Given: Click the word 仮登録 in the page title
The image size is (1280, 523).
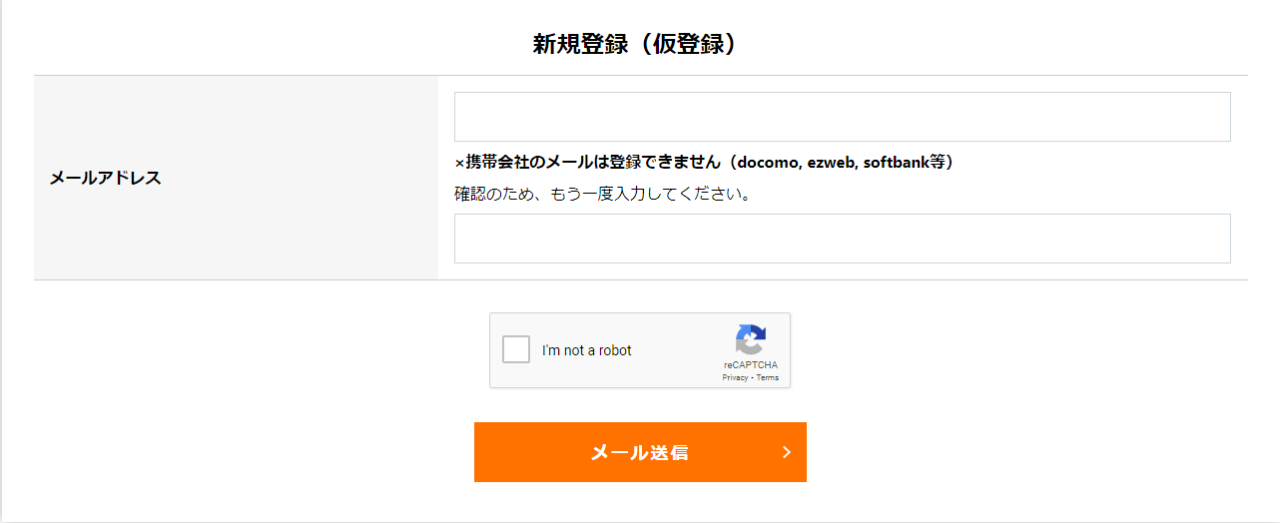Looking at the screenshot, I should [683, 44].
